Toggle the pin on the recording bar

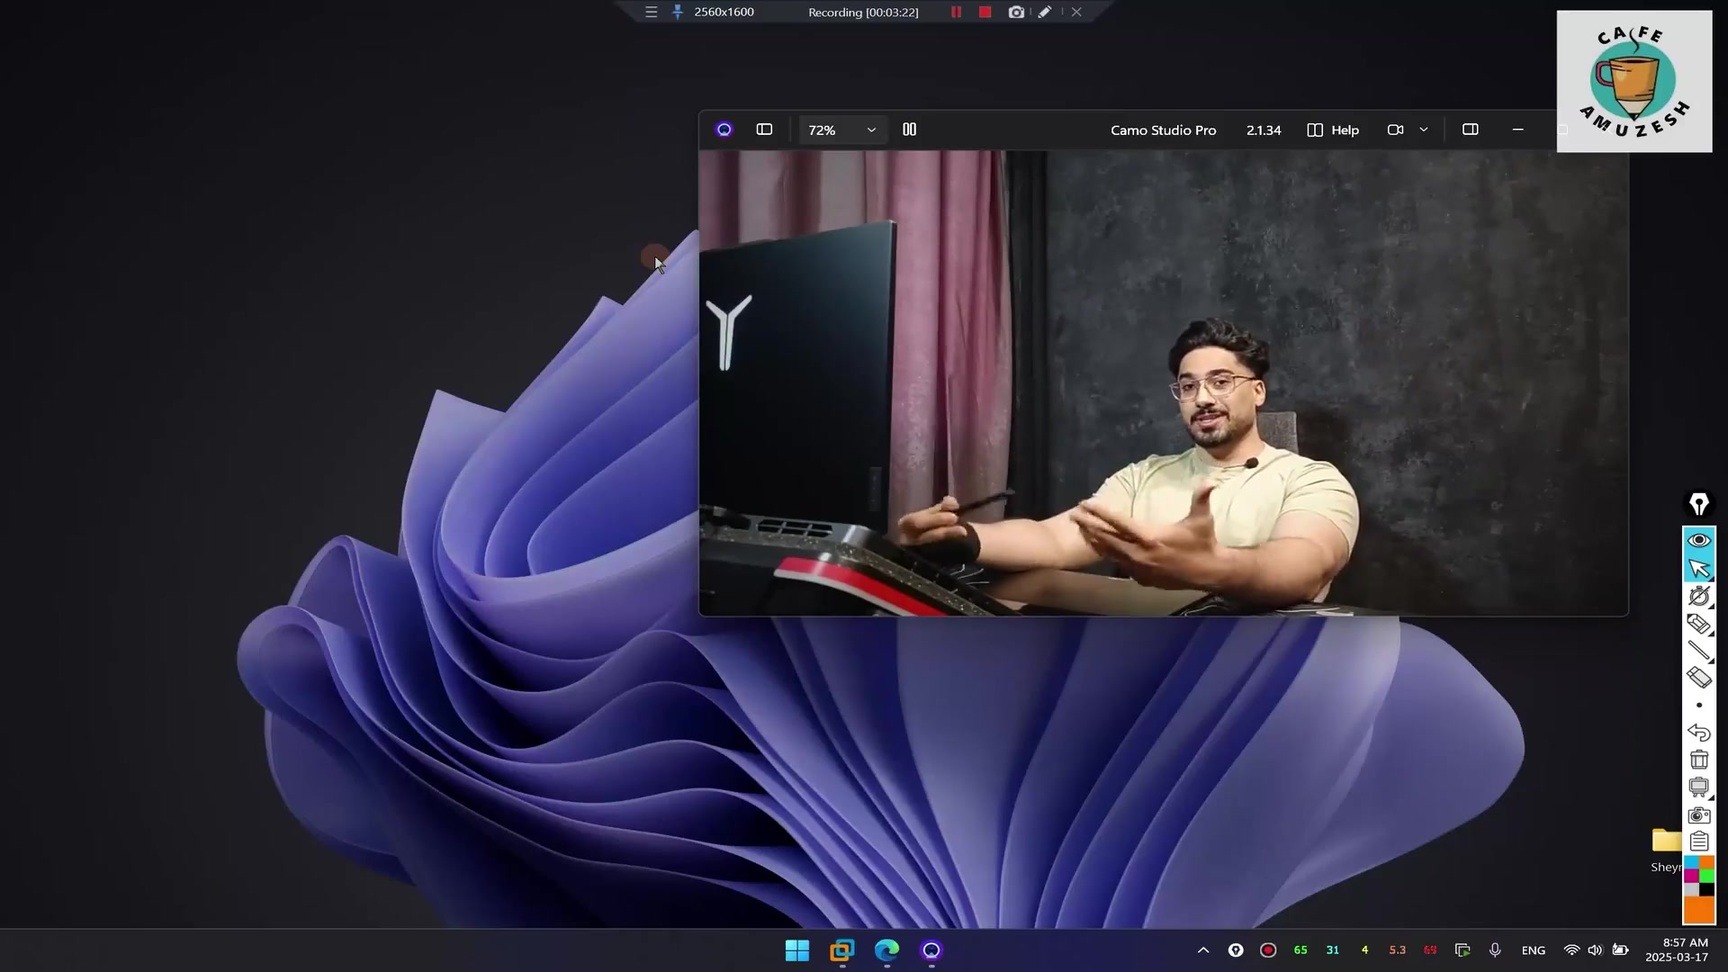click(677, 12)
